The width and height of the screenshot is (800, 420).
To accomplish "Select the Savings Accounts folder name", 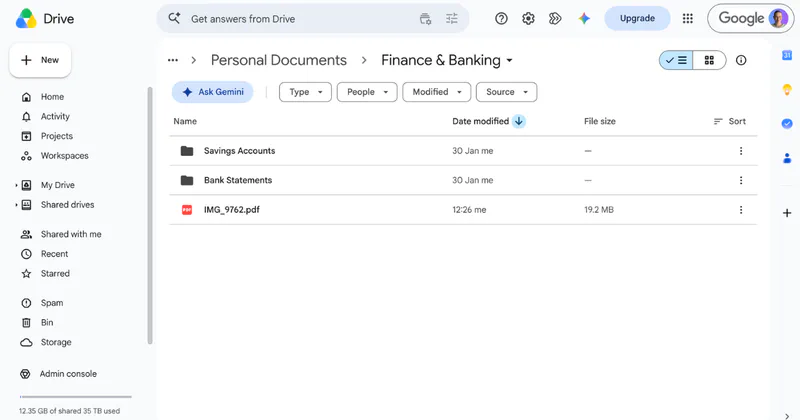I will tap(239, 151).
